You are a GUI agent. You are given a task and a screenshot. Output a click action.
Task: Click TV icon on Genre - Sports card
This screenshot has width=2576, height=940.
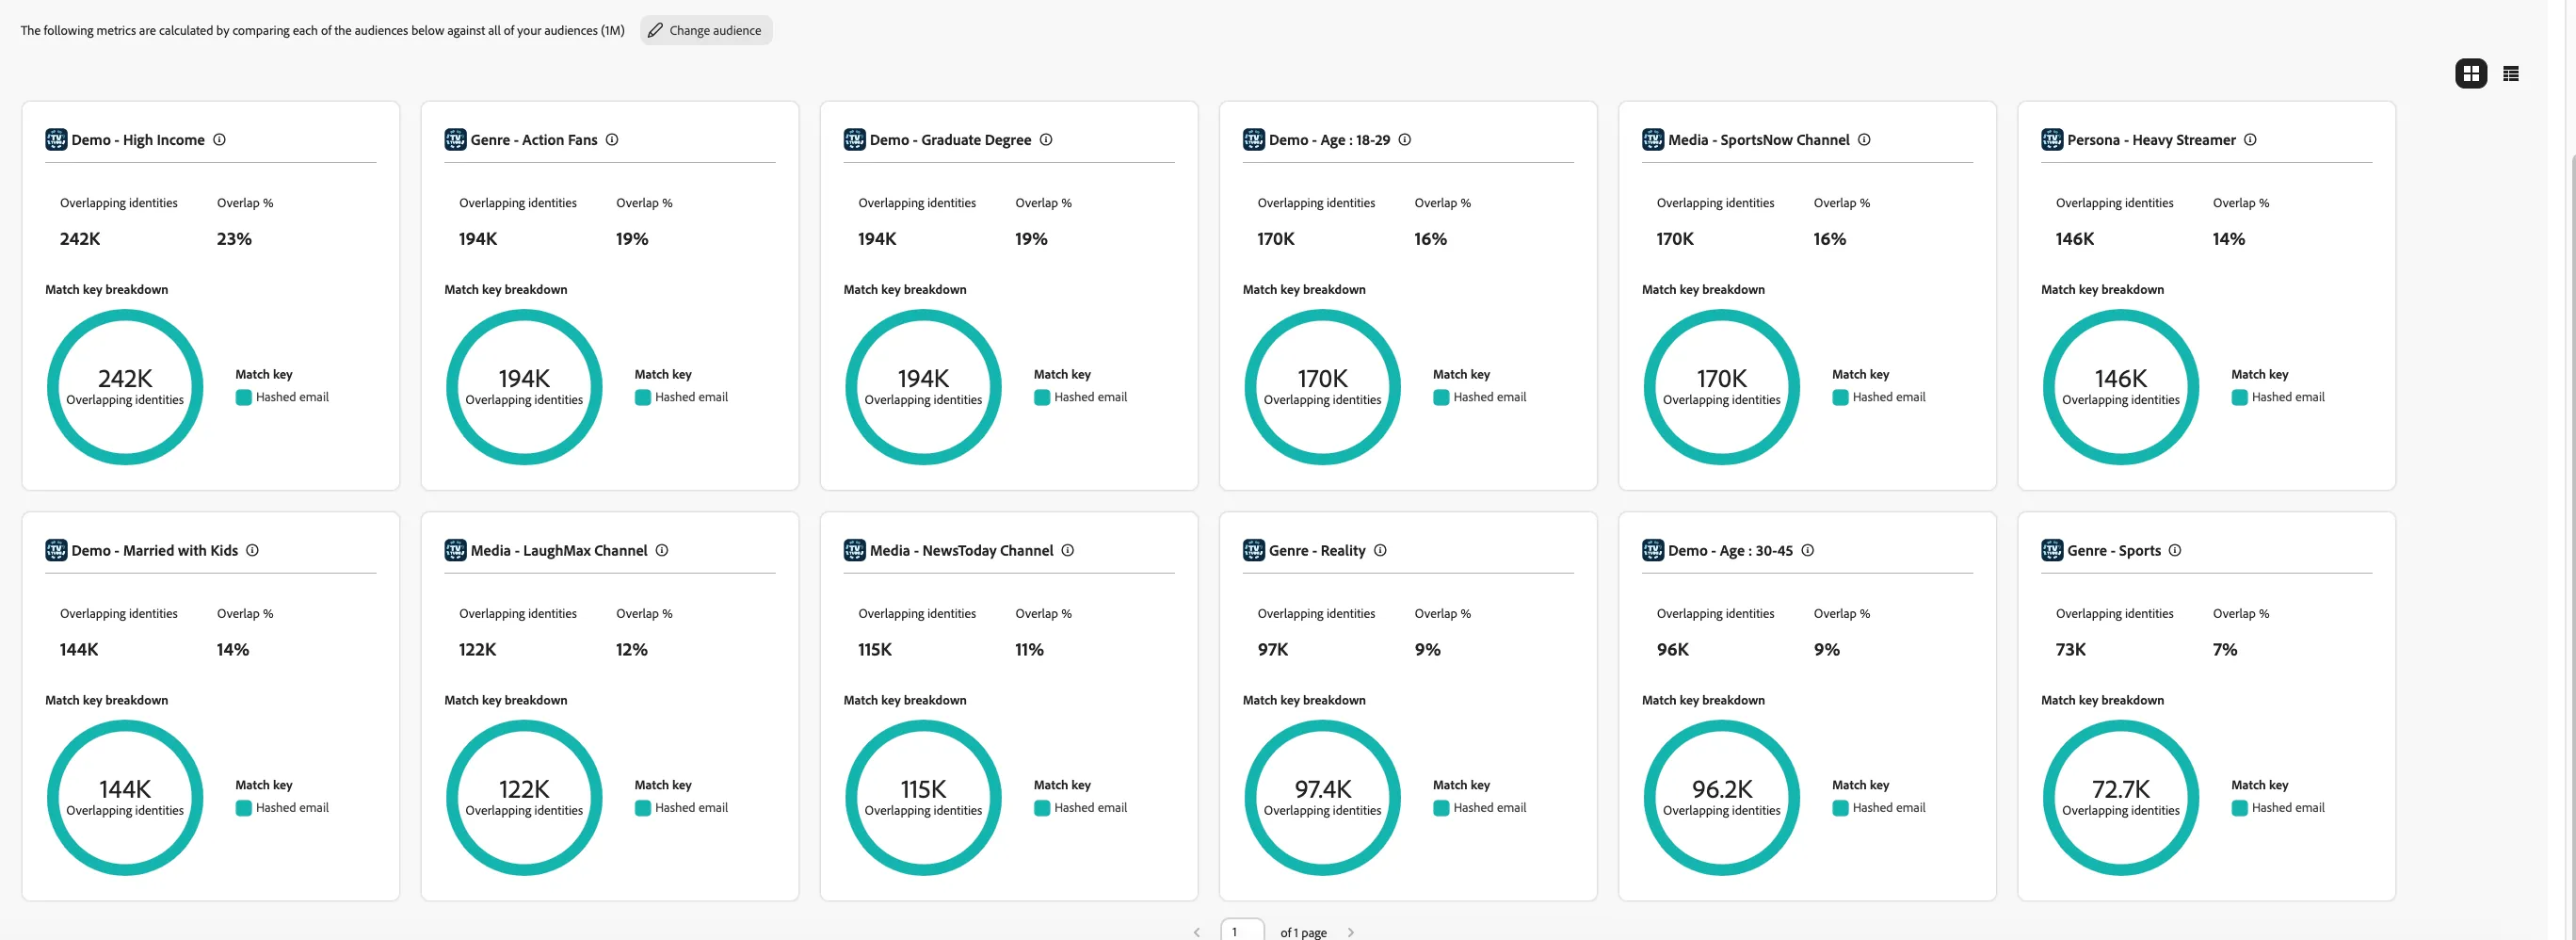2052,550
